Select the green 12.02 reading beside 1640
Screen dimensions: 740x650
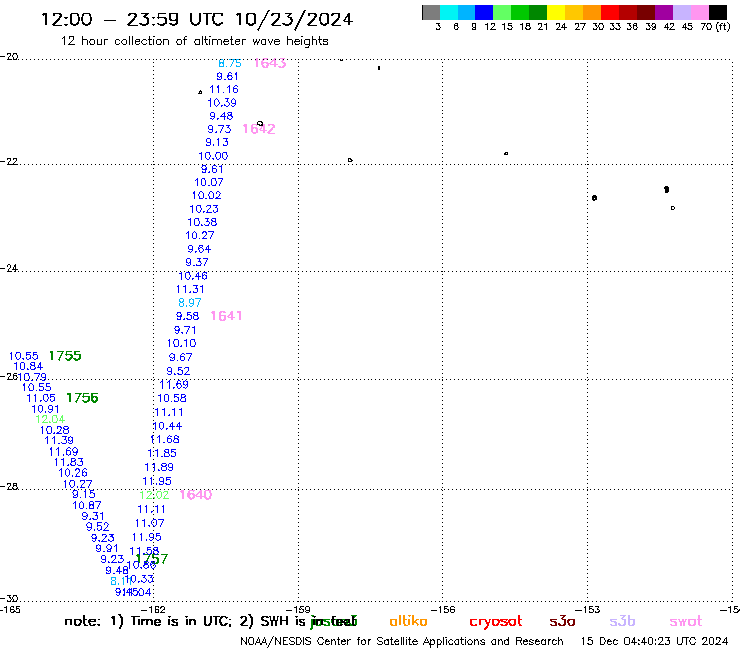tap(154, 495)
